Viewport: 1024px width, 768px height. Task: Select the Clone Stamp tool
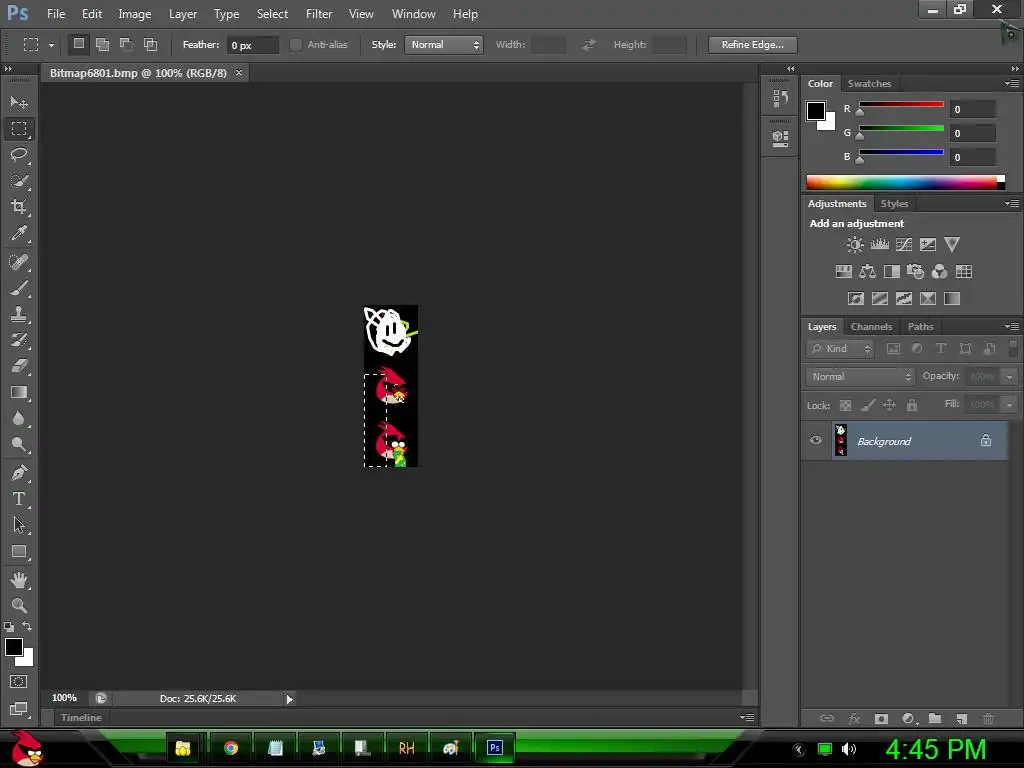click(19, 314)
